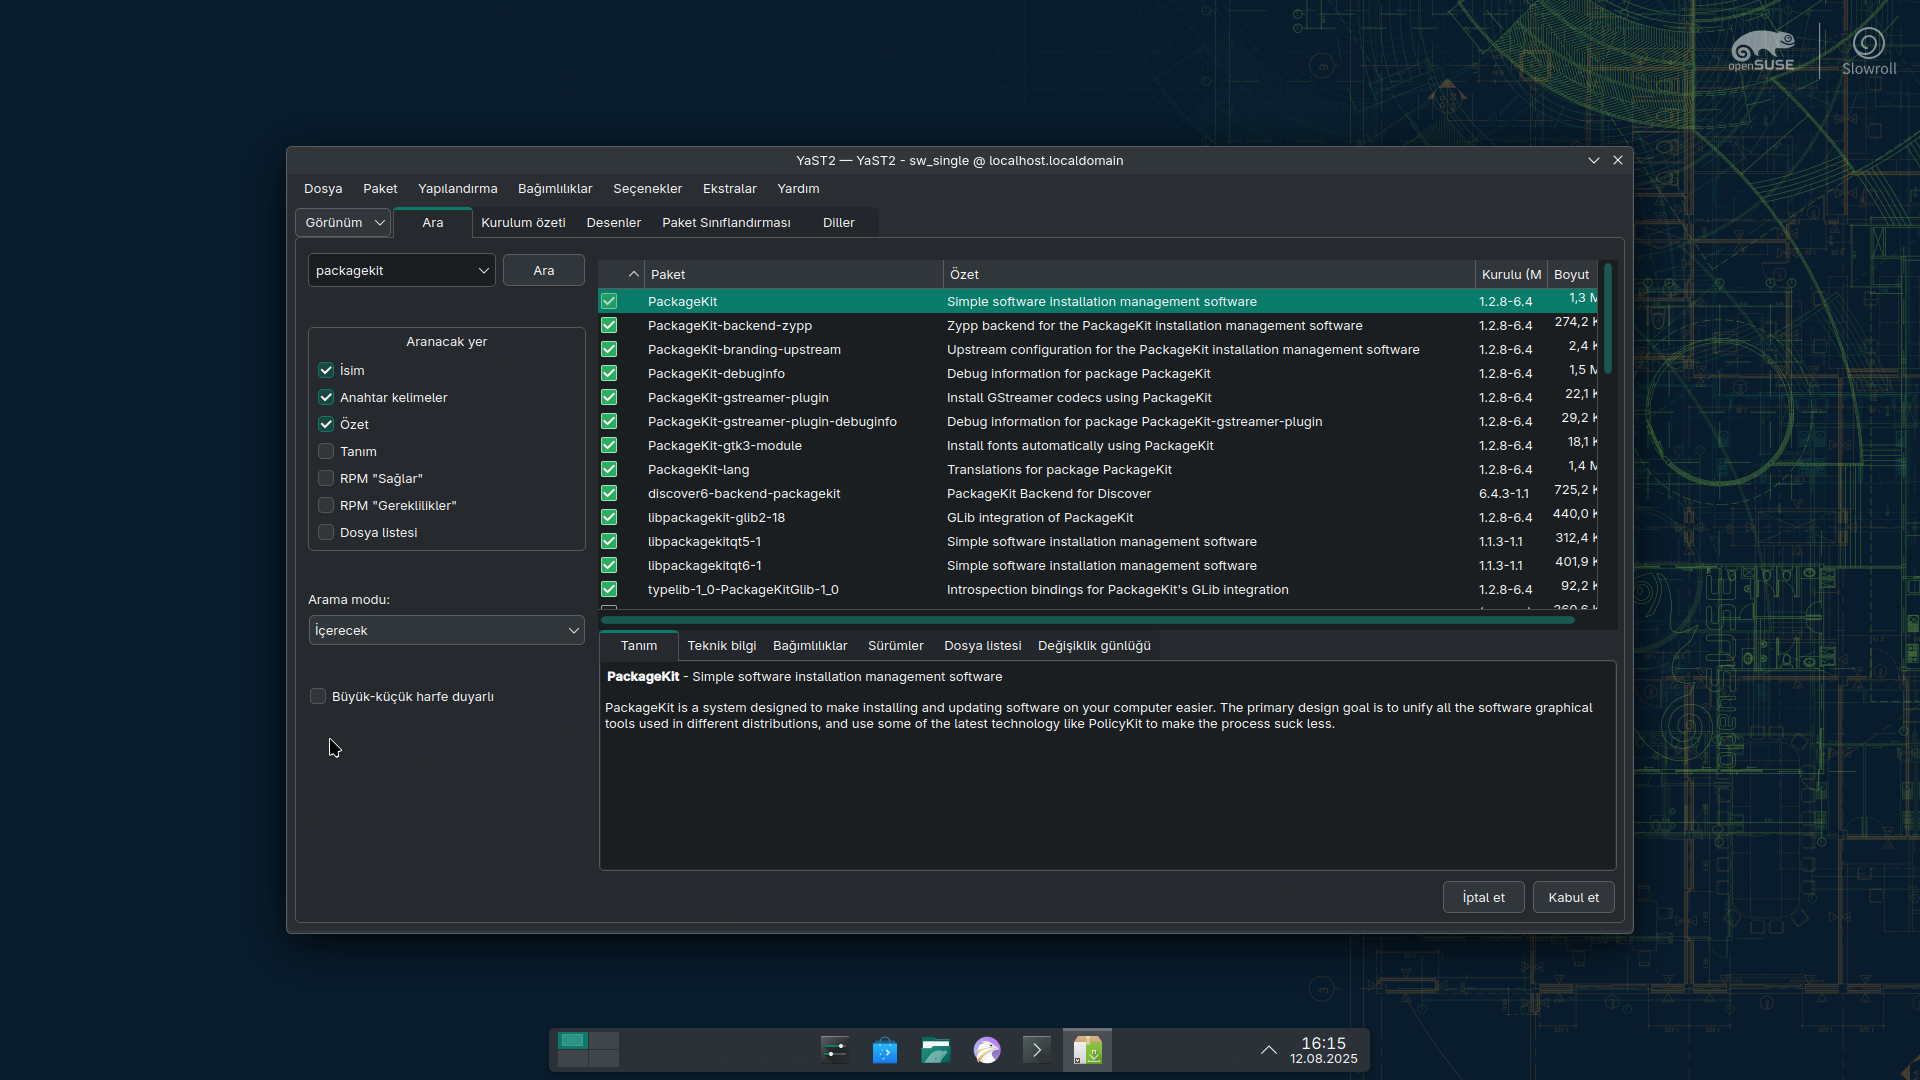
Task: Select the libpackagekit-glib2-18 package row
Action: click(1097, 517)
